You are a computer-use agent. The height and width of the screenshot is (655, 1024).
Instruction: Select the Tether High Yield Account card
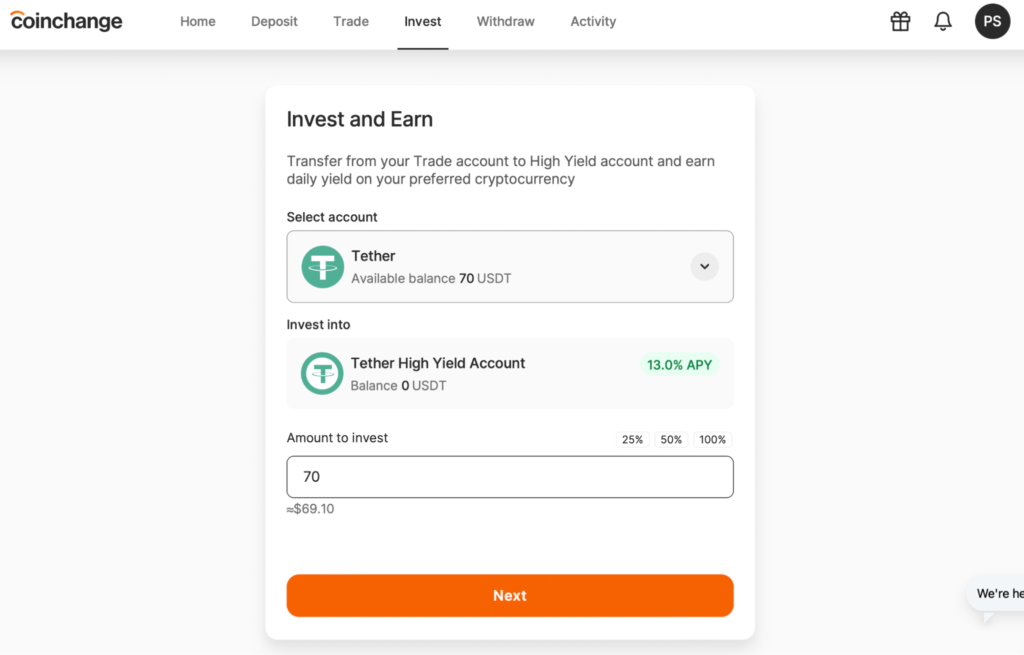click(510, 373)
